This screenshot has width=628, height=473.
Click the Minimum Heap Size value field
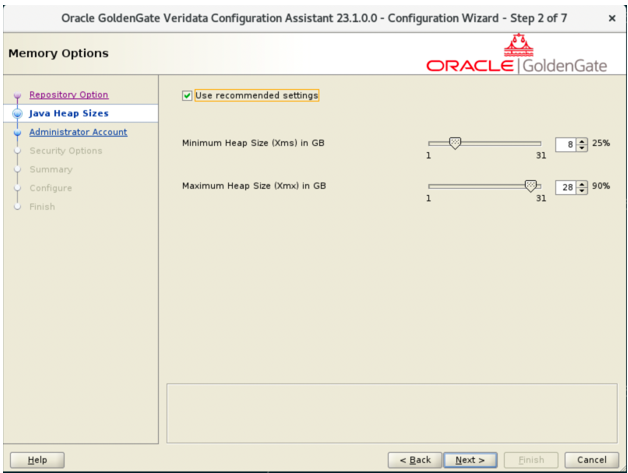pos(566,144)
